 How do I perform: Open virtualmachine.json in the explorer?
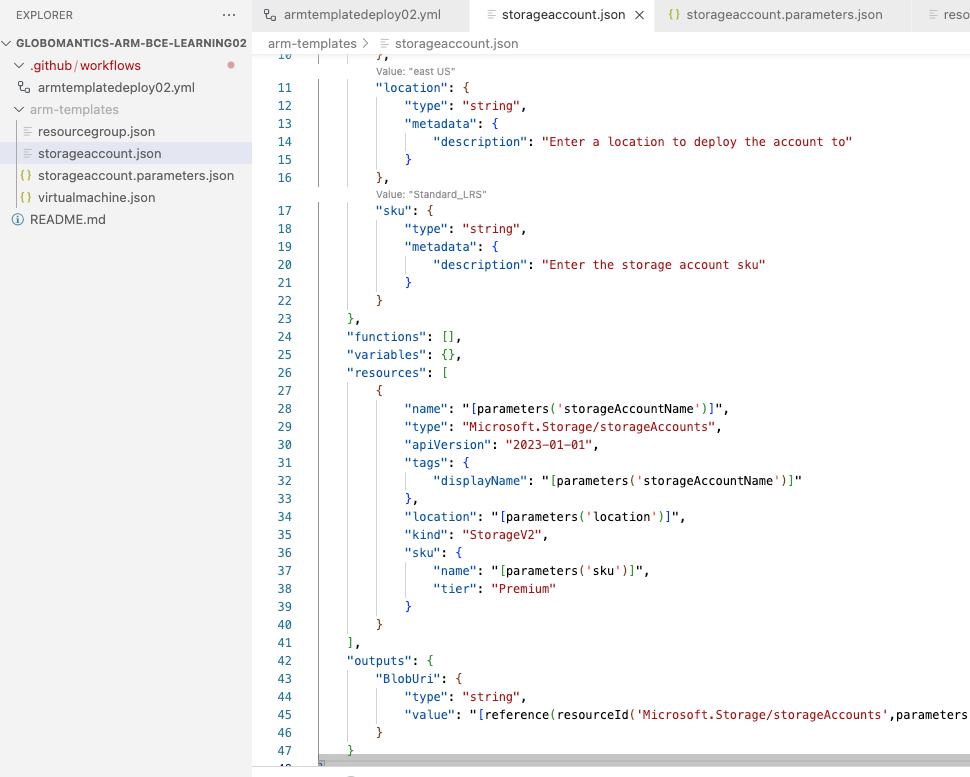click(97, 197)
